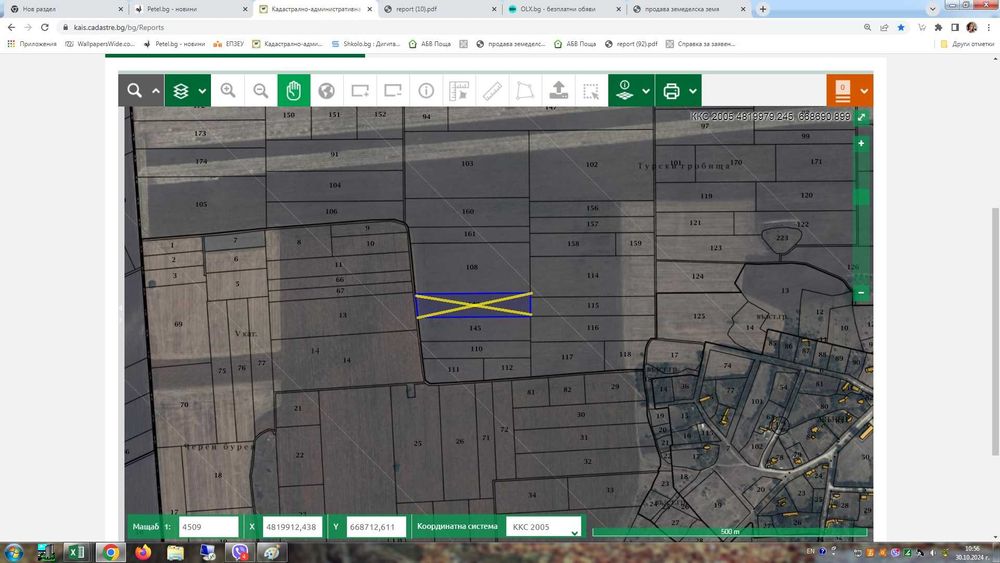The image size is (1000, 563).
Task: Activate the pan hand tool
Action: (x=294, y=90)
